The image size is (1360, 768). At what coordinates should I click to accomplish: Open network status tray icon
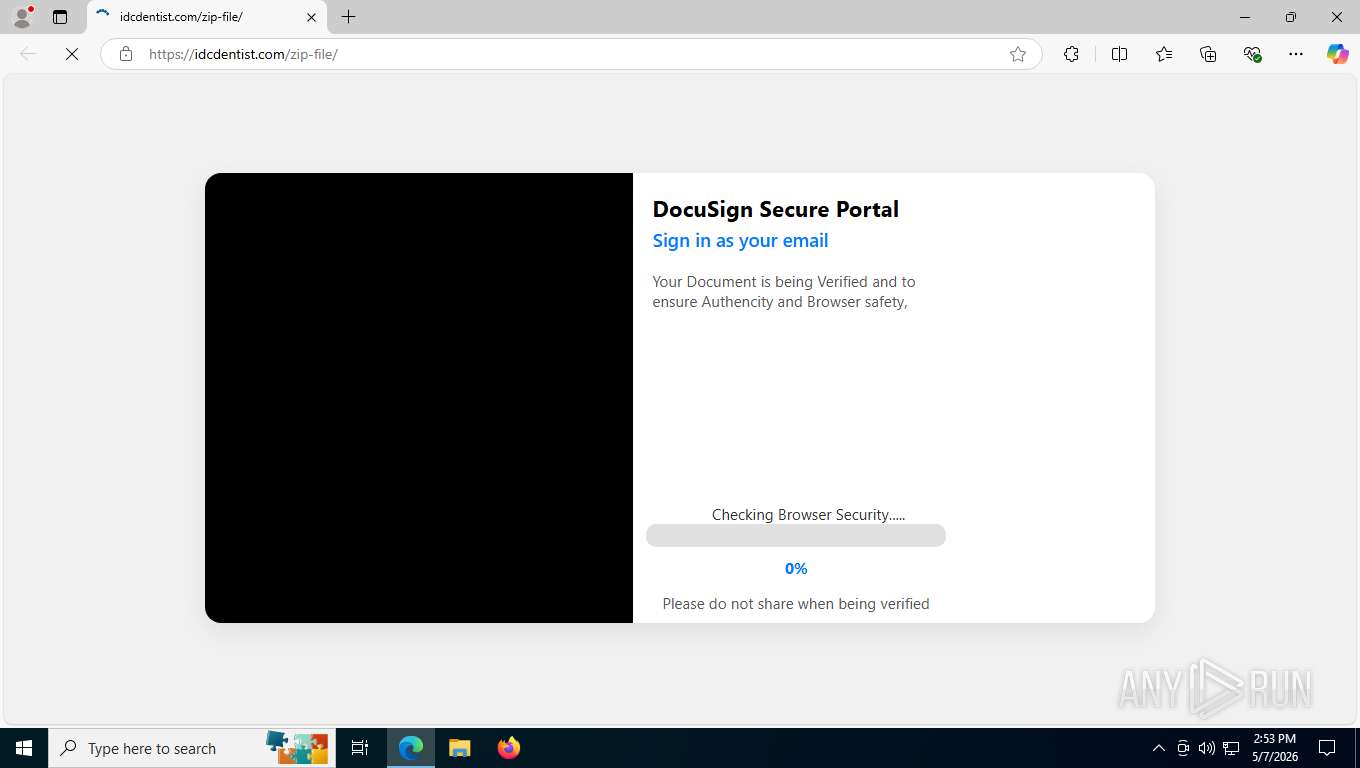tap(1231, 748)
